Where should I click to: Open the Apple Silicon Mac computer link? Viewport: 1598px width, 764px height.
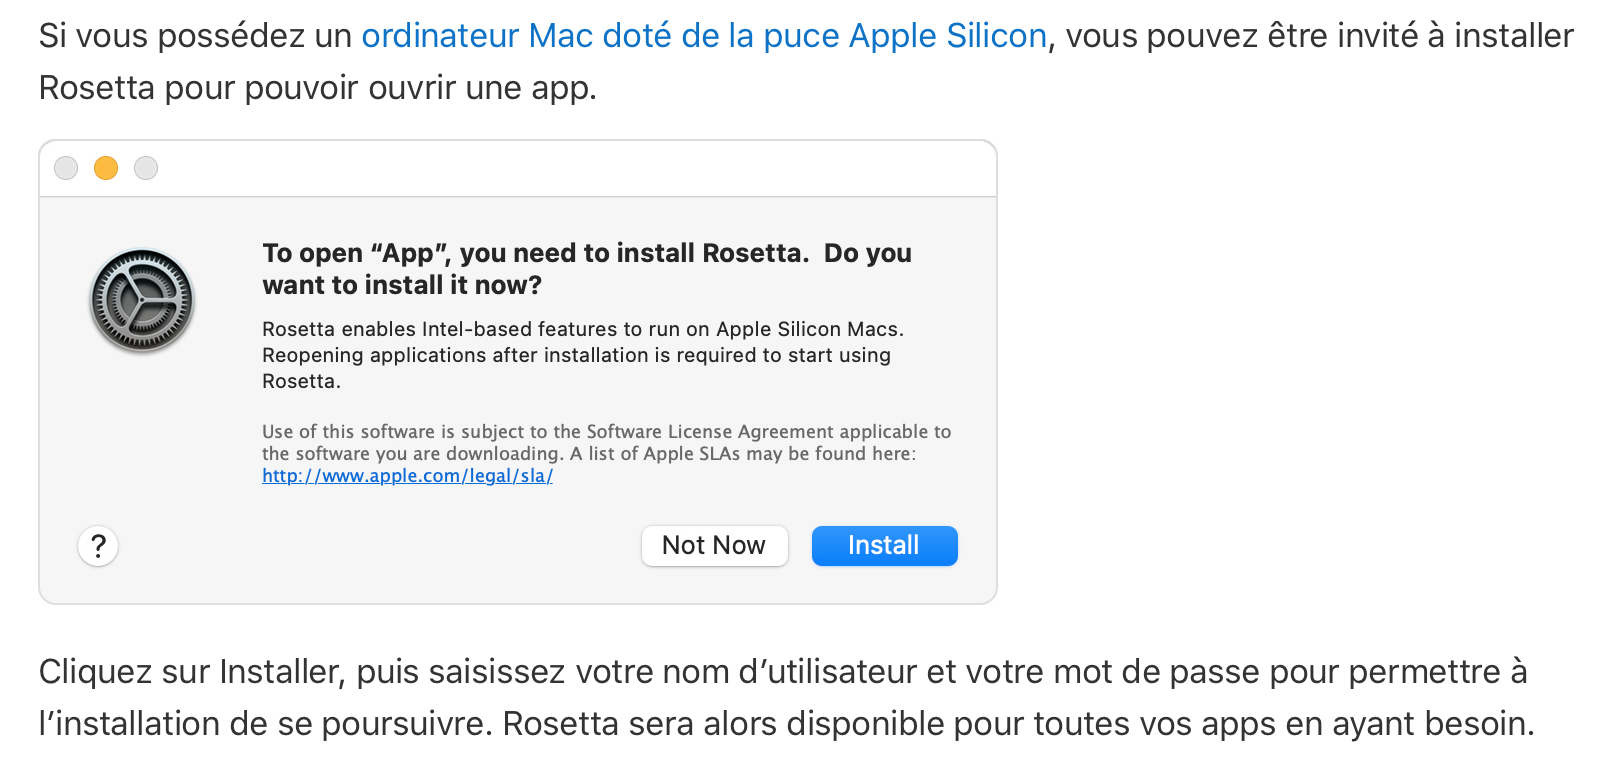coord(703,36)
